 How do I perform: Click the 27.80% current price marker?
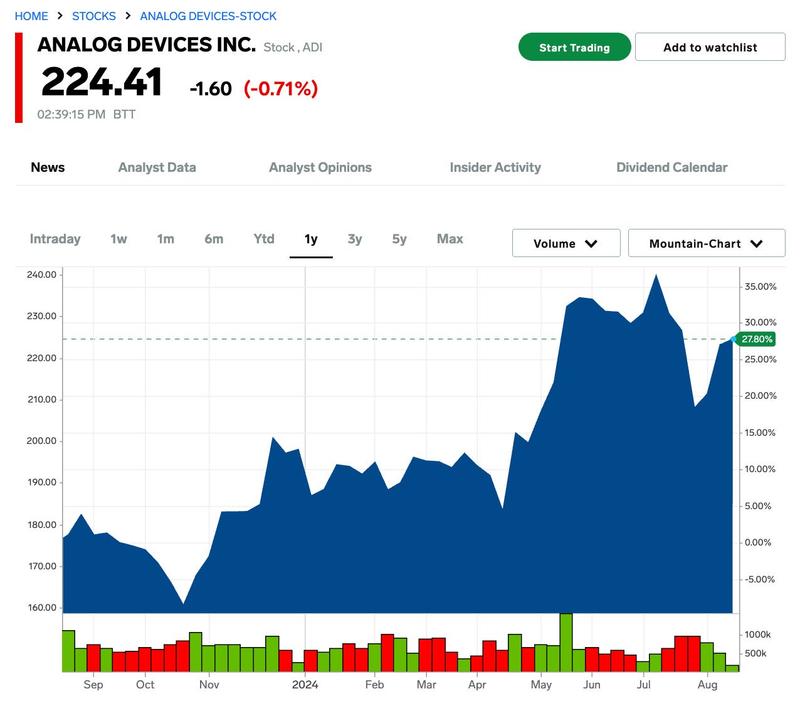tap(757, 339)
